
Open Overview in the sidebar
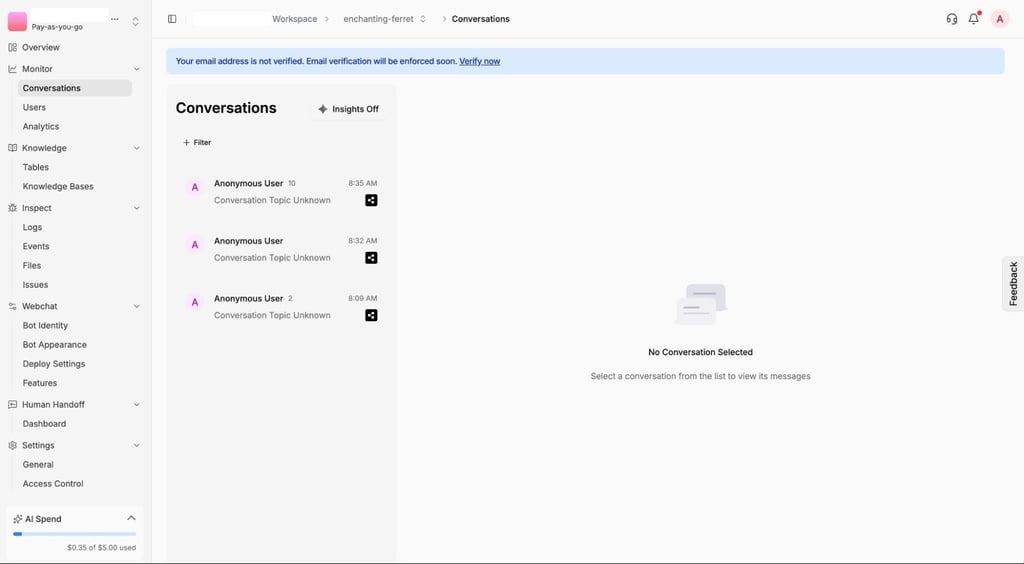click(x=40, y=48)
